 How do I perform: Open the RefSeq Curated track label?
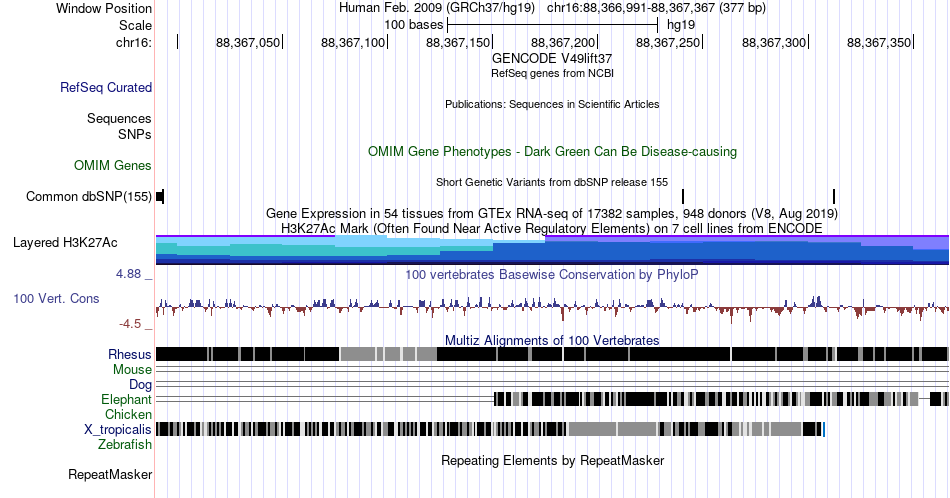[106, 87]
